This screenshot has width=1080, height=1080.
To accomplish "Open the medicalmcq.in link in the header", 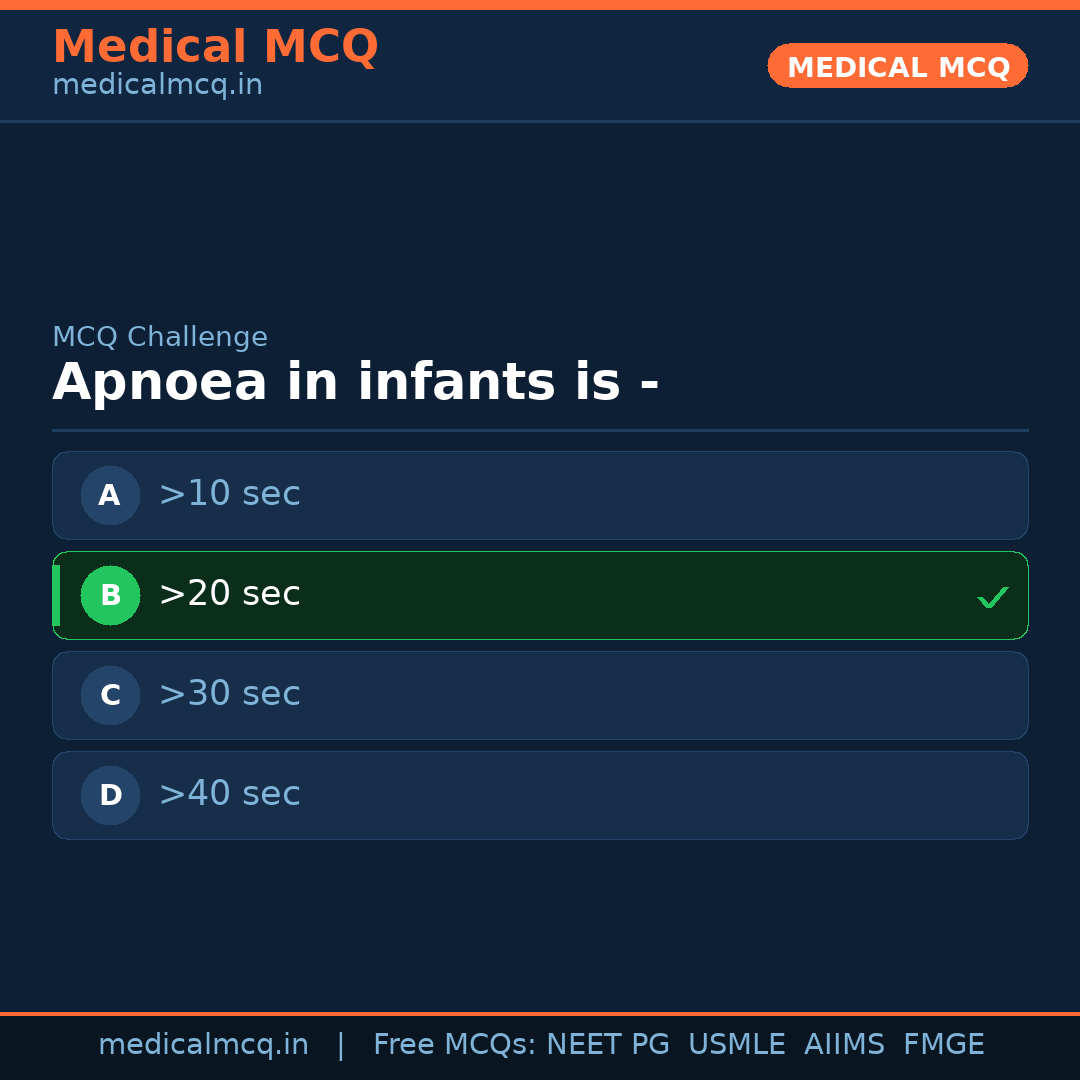I will tap(157, 85).
